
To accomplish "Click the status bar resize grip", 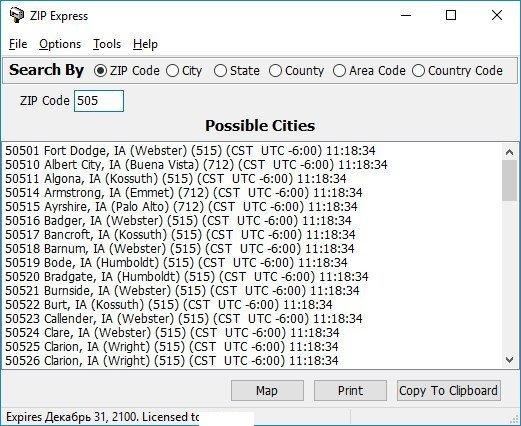I will tap(514, 419).
